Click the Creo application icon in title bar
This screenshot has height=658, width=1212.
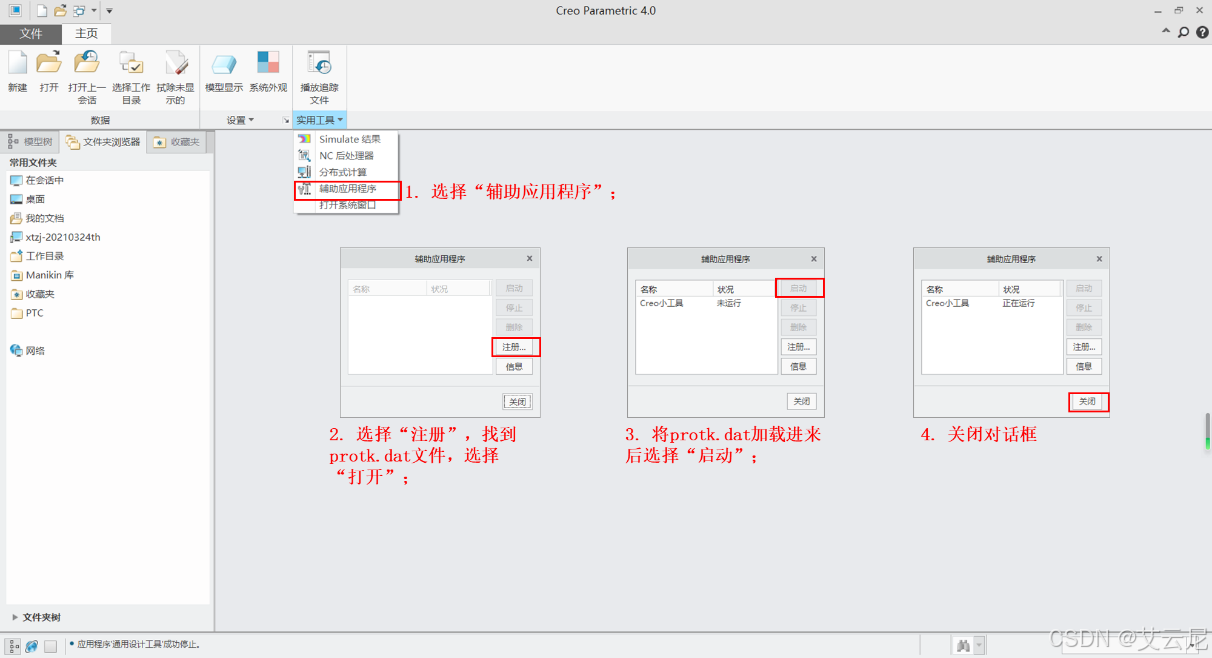pos(15,10)
